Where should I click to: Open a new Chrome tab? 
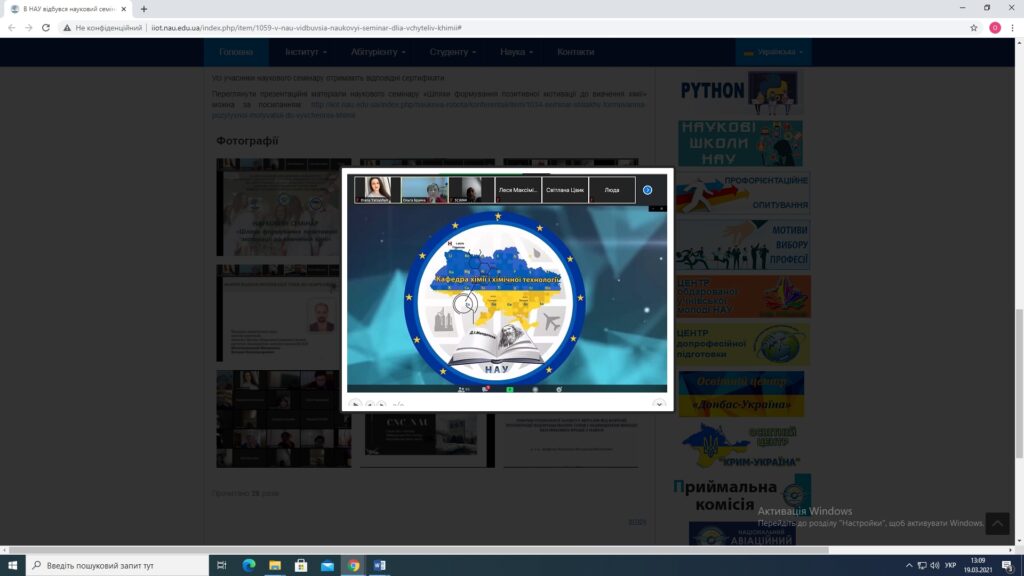(144, 9)
